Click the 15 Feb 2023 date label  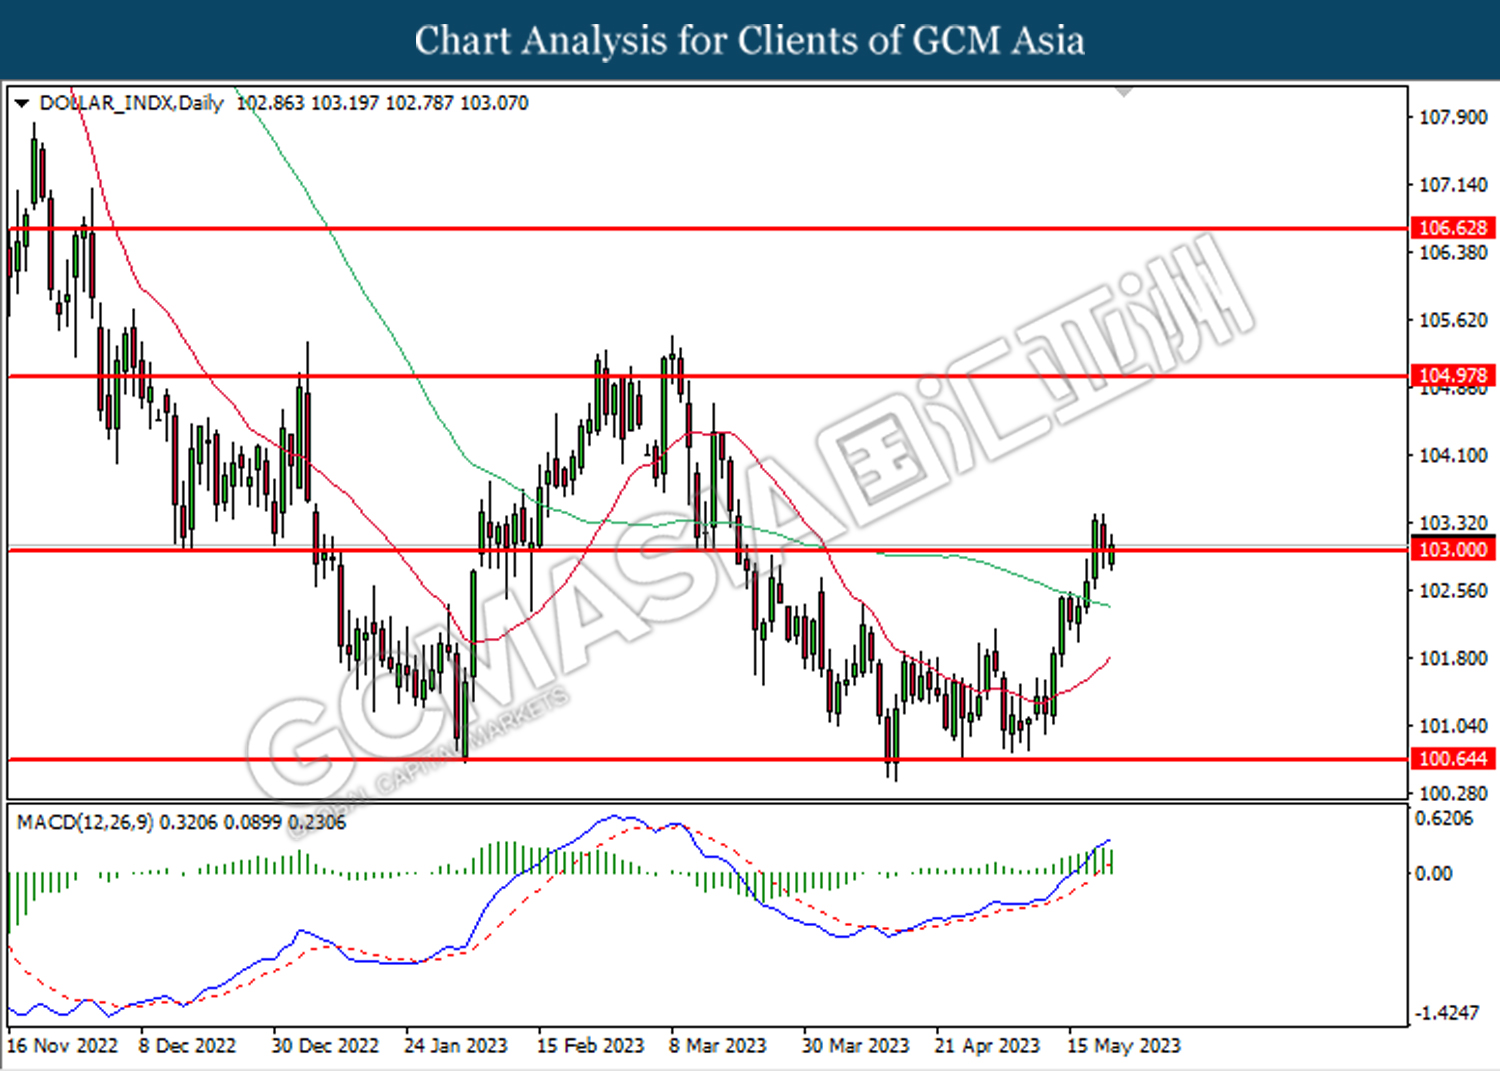tap(590, 1046)
